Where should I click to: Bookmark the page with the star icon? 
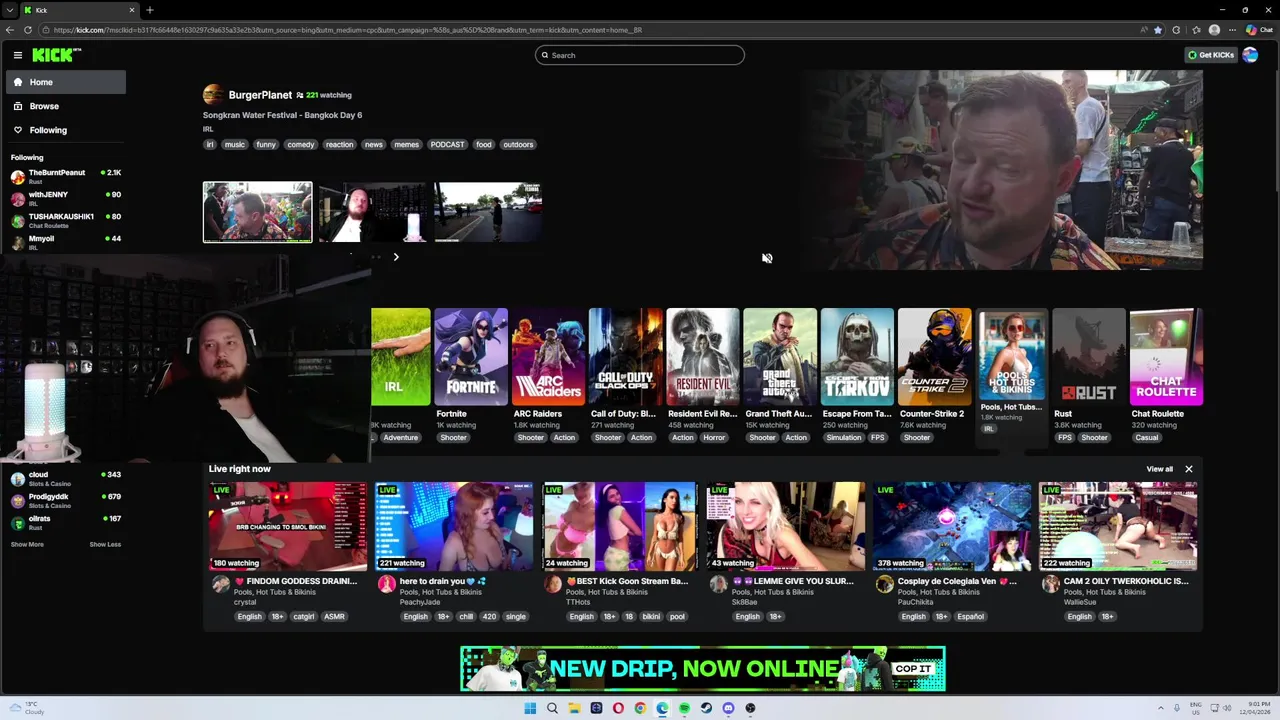coord(1158,30)
